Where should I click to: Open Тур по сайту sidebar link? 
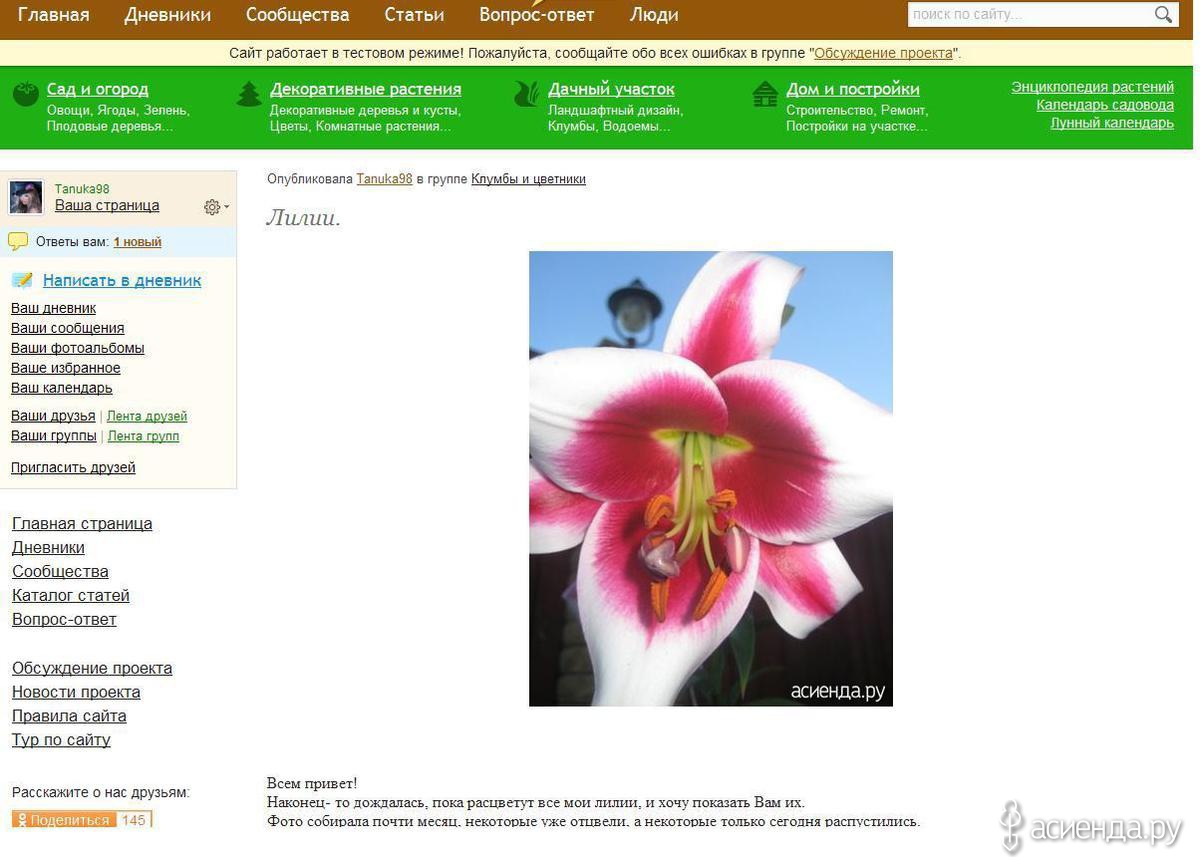pyautogui.click(x=61, y=740)
